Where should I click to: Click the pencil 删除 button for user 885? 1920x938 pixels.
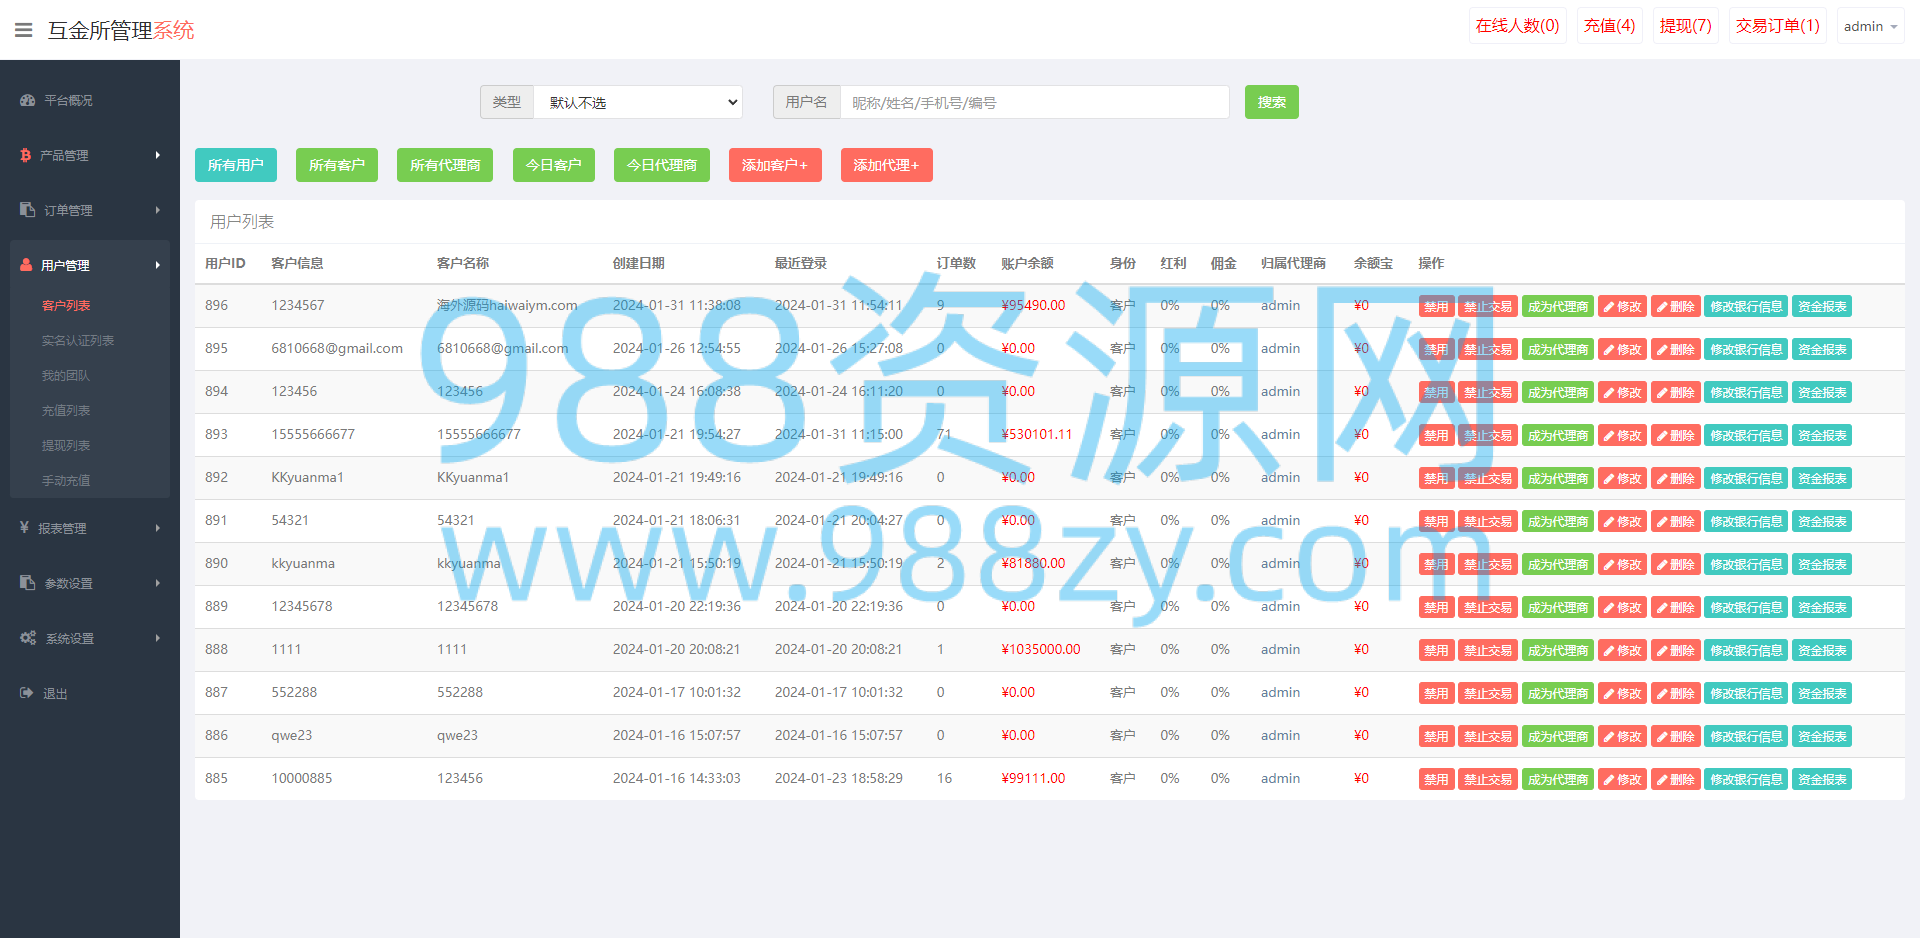coord(1675,779)
